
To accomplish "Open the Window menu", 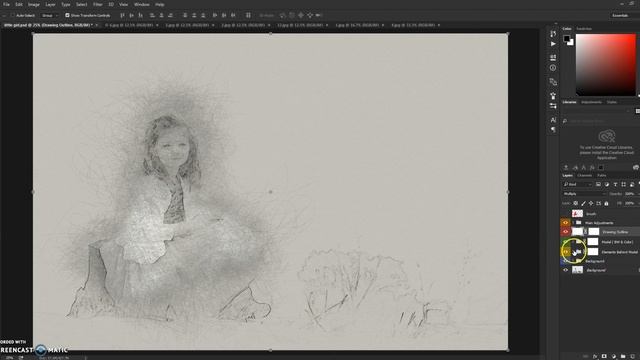I will pyautogui.click(x=142, y=4).
